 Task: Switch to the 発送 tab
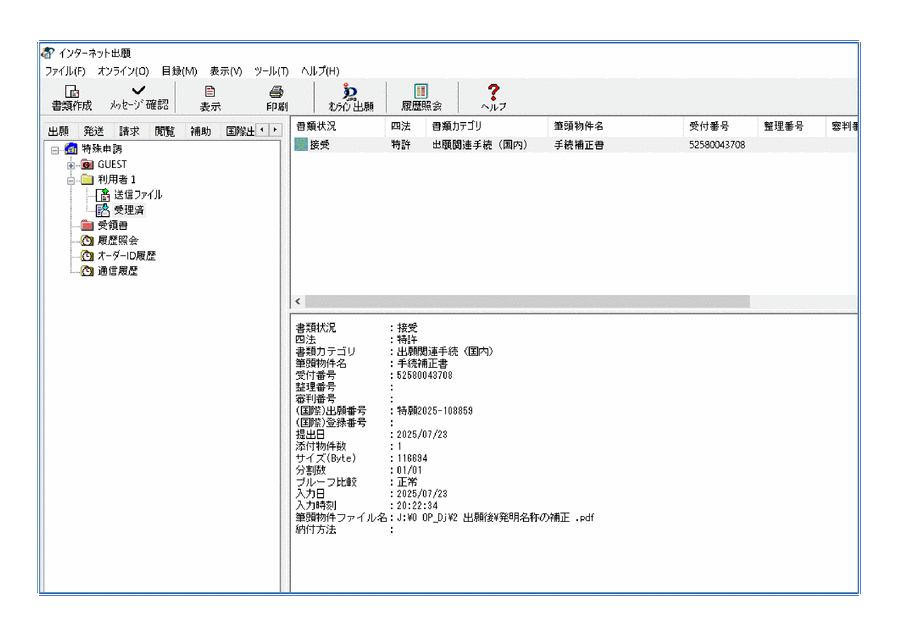[x=93, y=131]
